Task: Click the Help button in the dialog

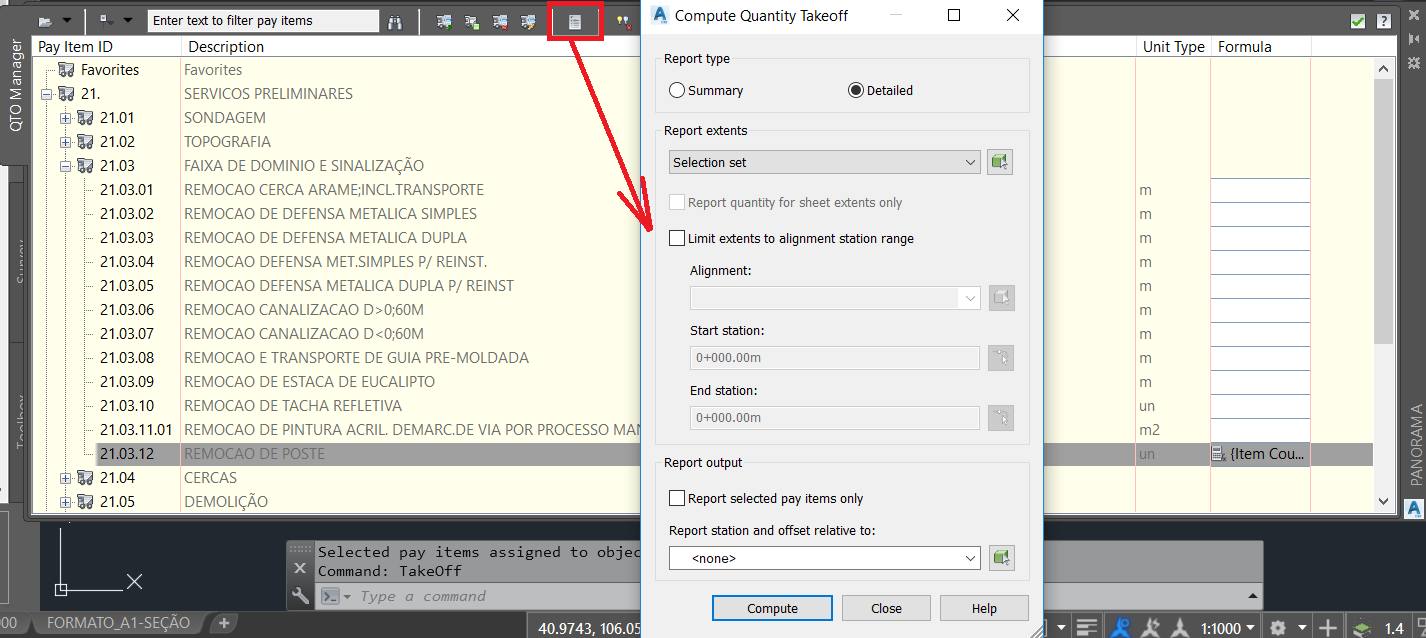Action: (984, 608)
